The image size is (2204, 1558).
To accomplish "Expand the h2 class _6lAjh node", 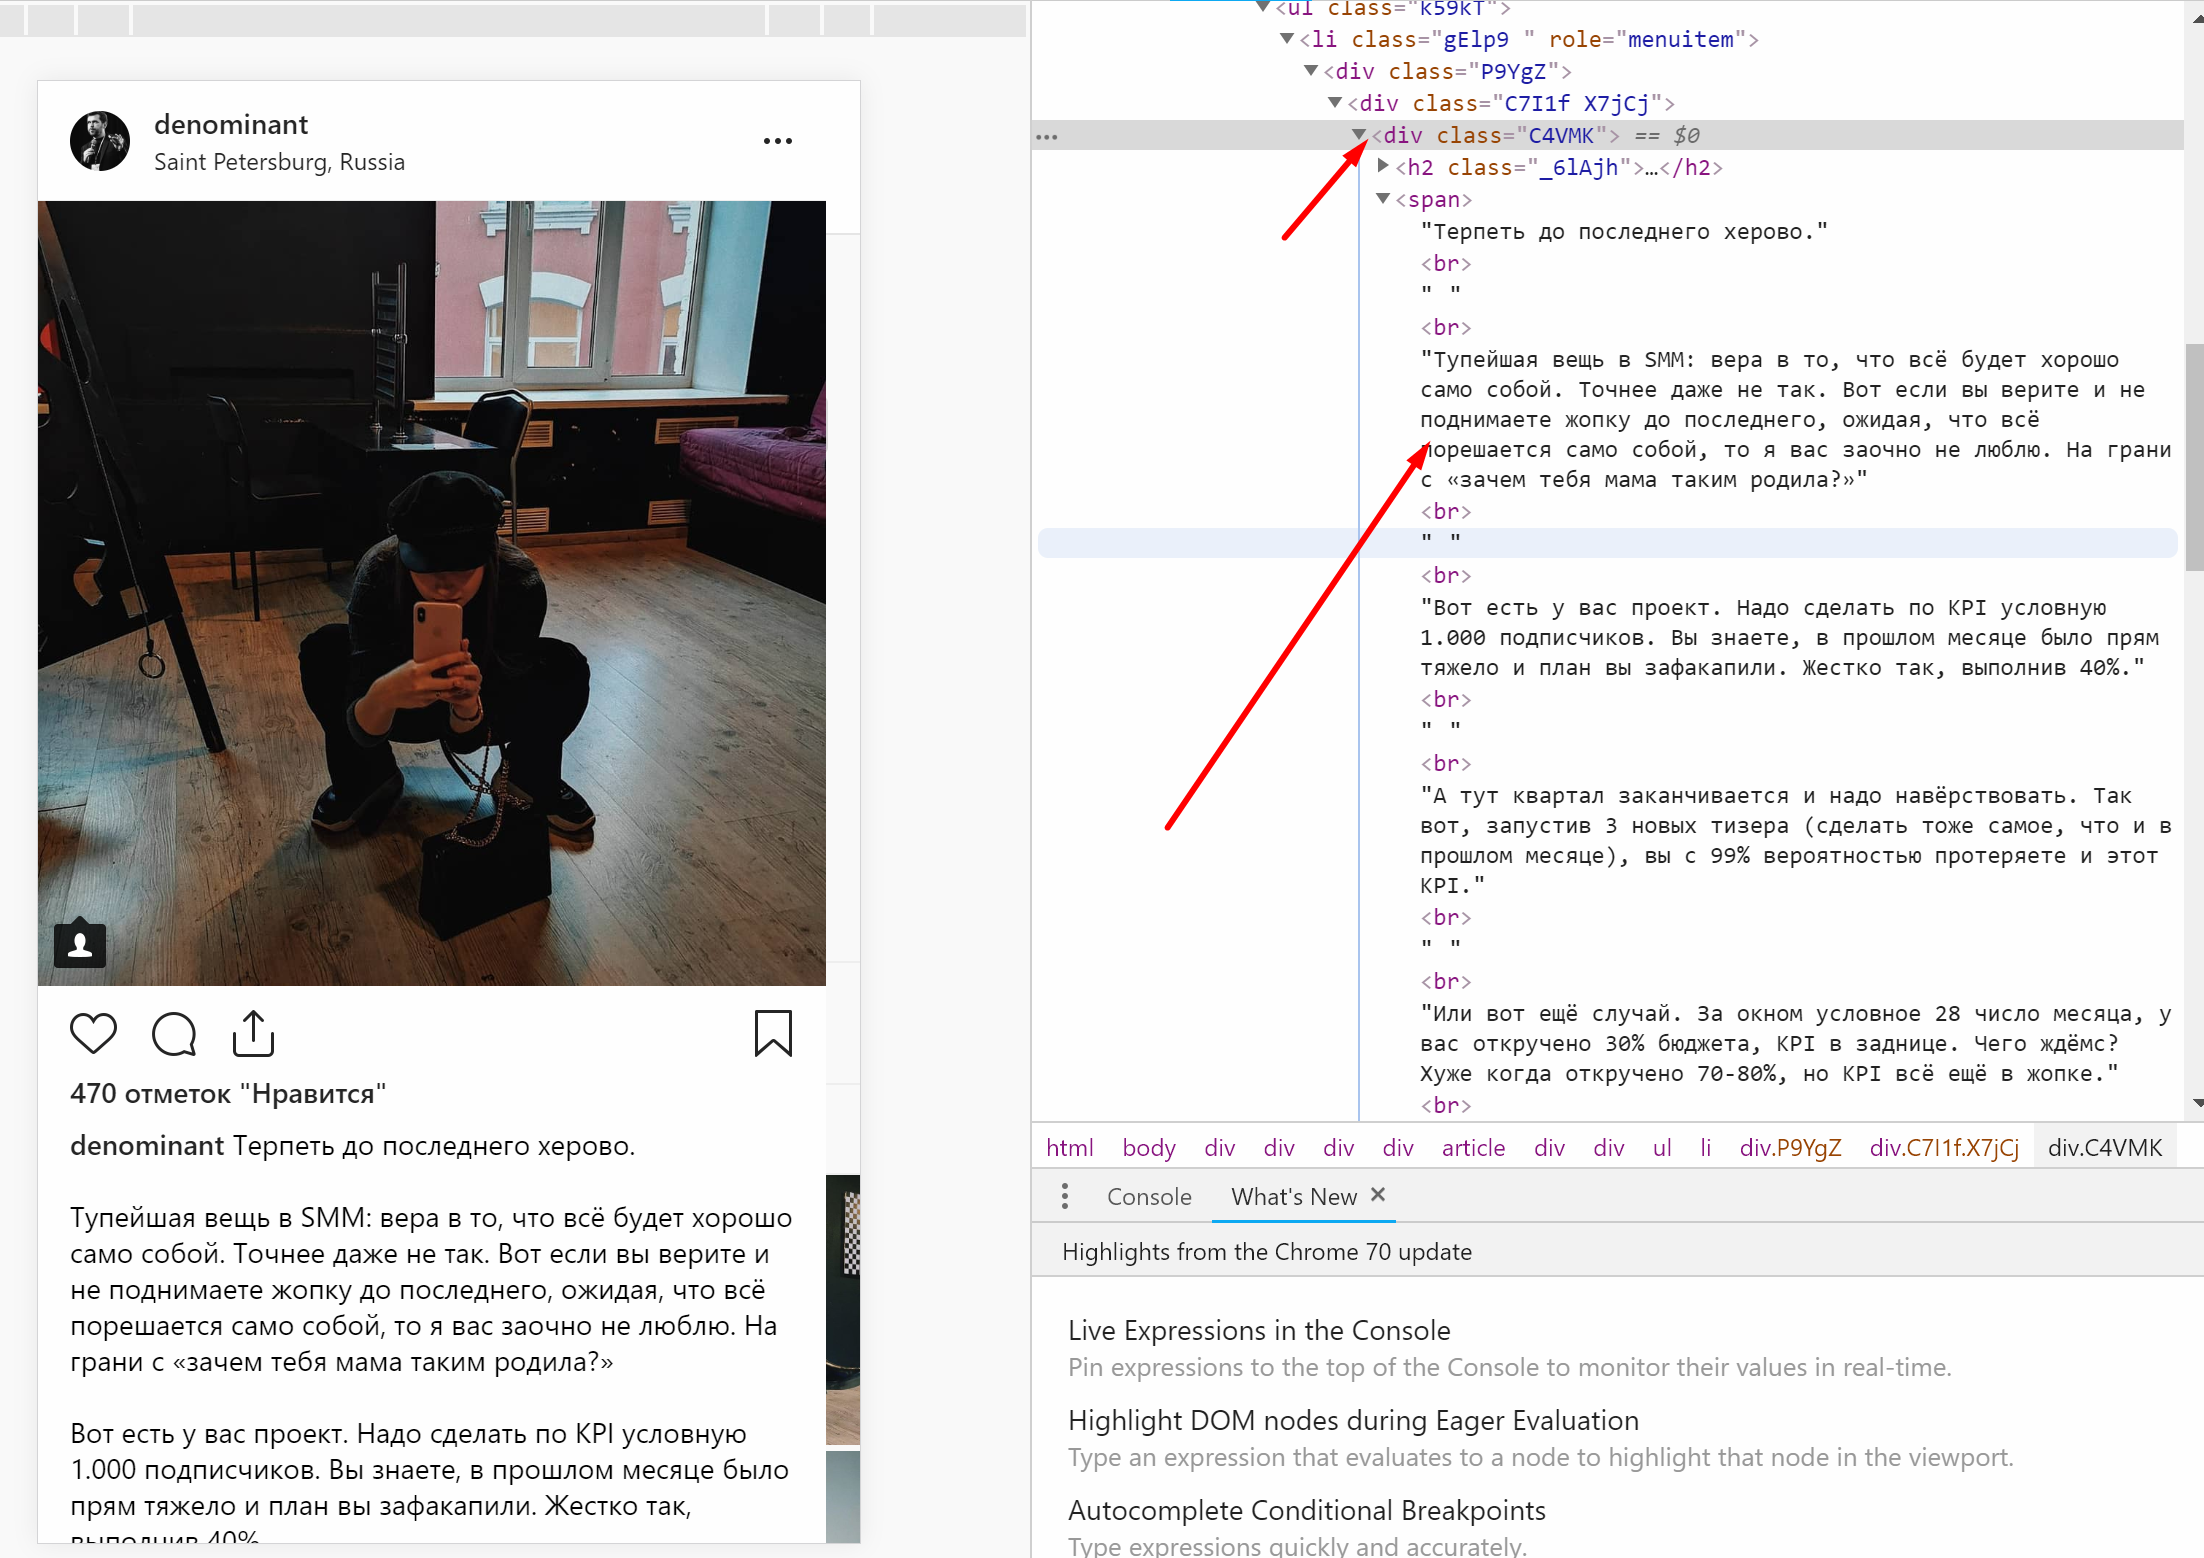I will 1383,166.
